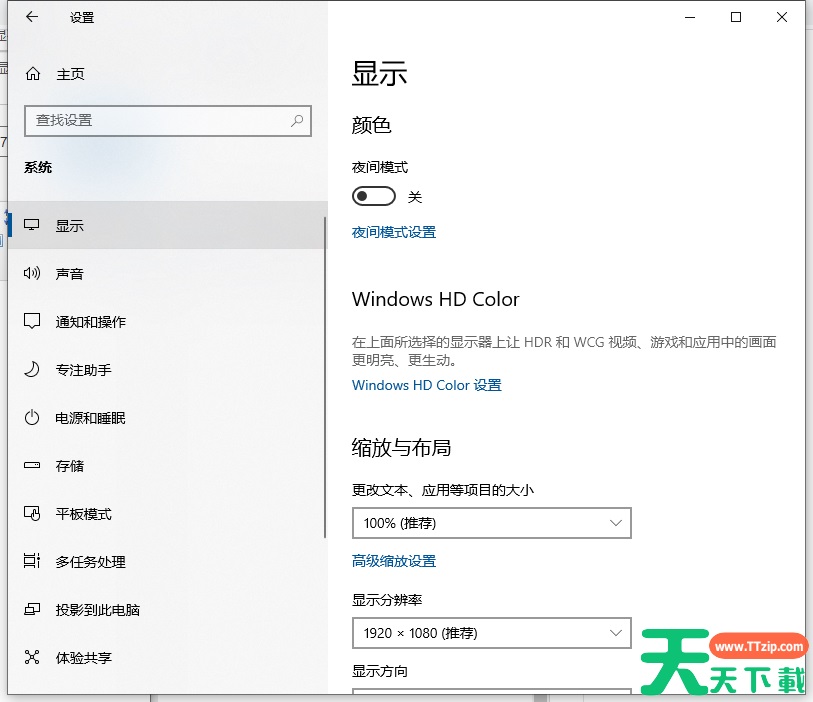
Task: Click the power icon for 电源和睡眠
Action: [33, 418]
